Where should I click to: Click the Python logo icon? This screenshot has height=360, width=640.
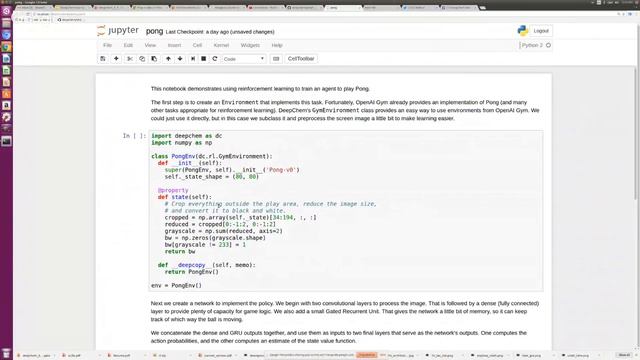522,31
